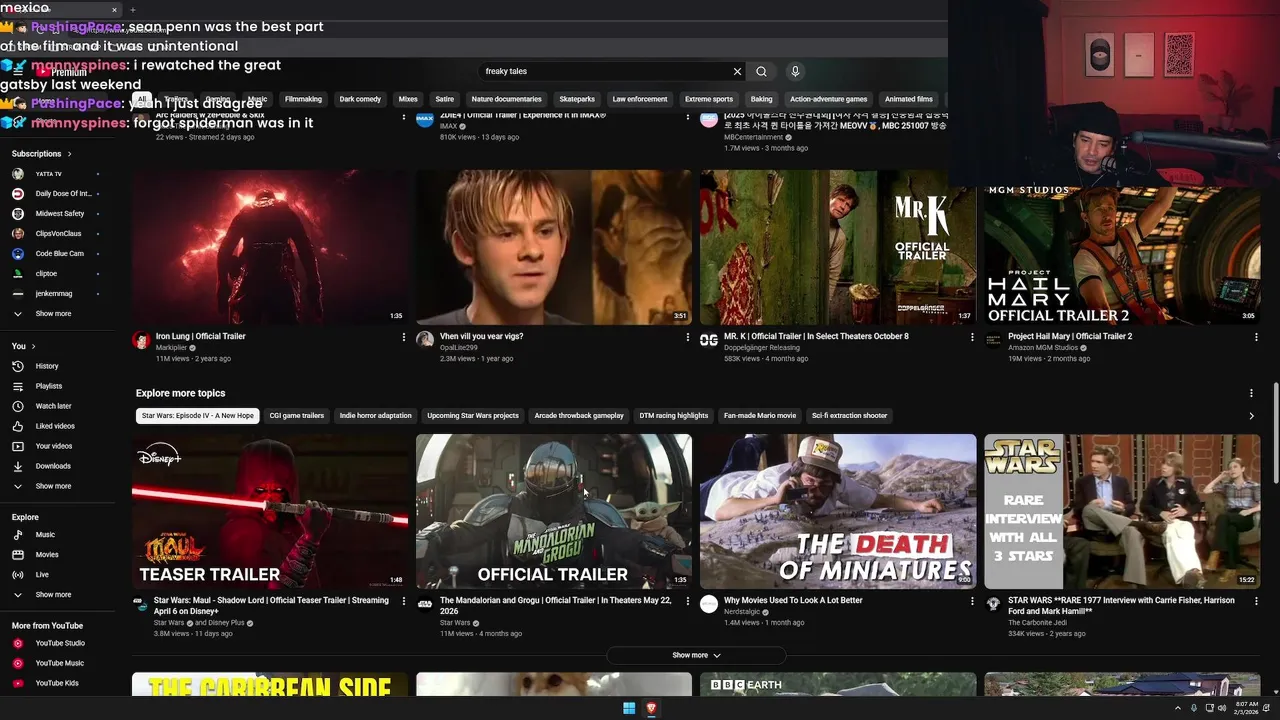Launch YouTube Kids
This screenshot has height=720, width=1280.
(x=57, y=683)
